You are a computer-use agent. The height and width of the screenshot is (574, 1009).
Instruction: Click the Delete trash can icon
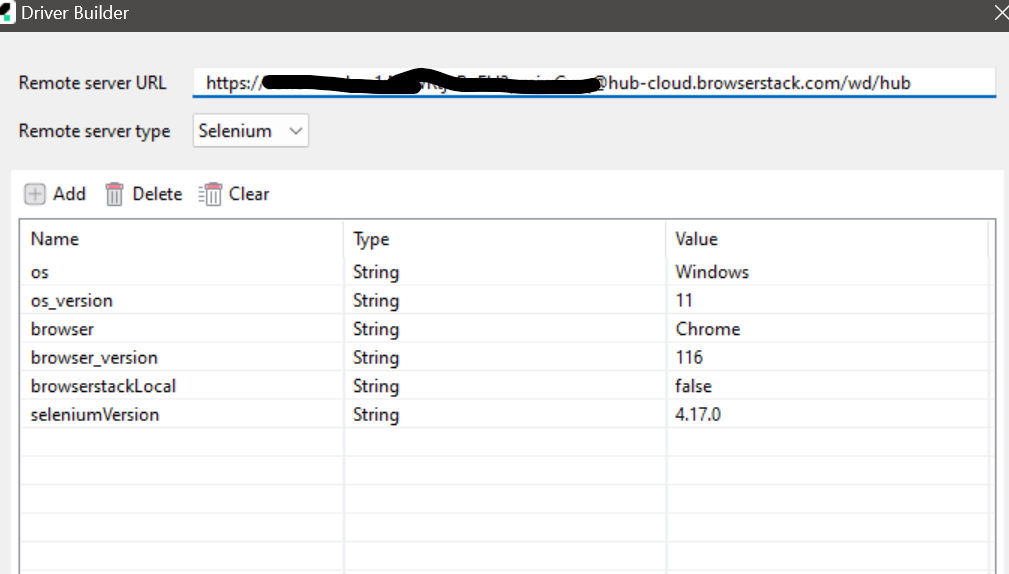tap(115, 194)
